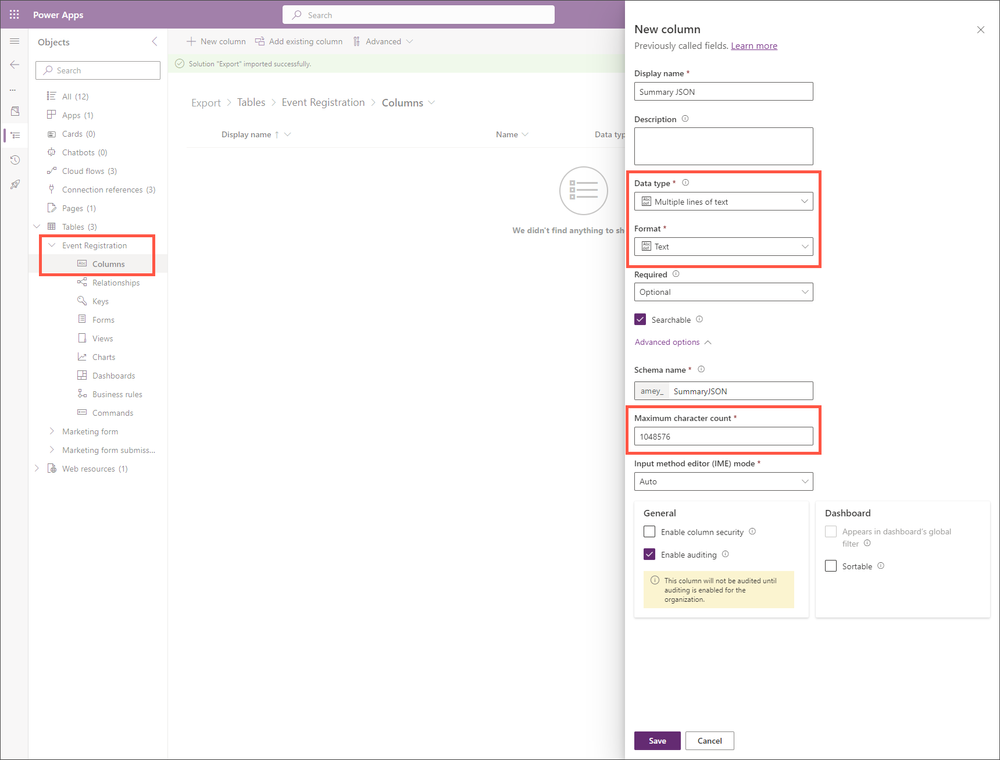Click the Maximum character count field
Image resolution: width=1000 pixels, height=760 pixels.
coord(723,436)
